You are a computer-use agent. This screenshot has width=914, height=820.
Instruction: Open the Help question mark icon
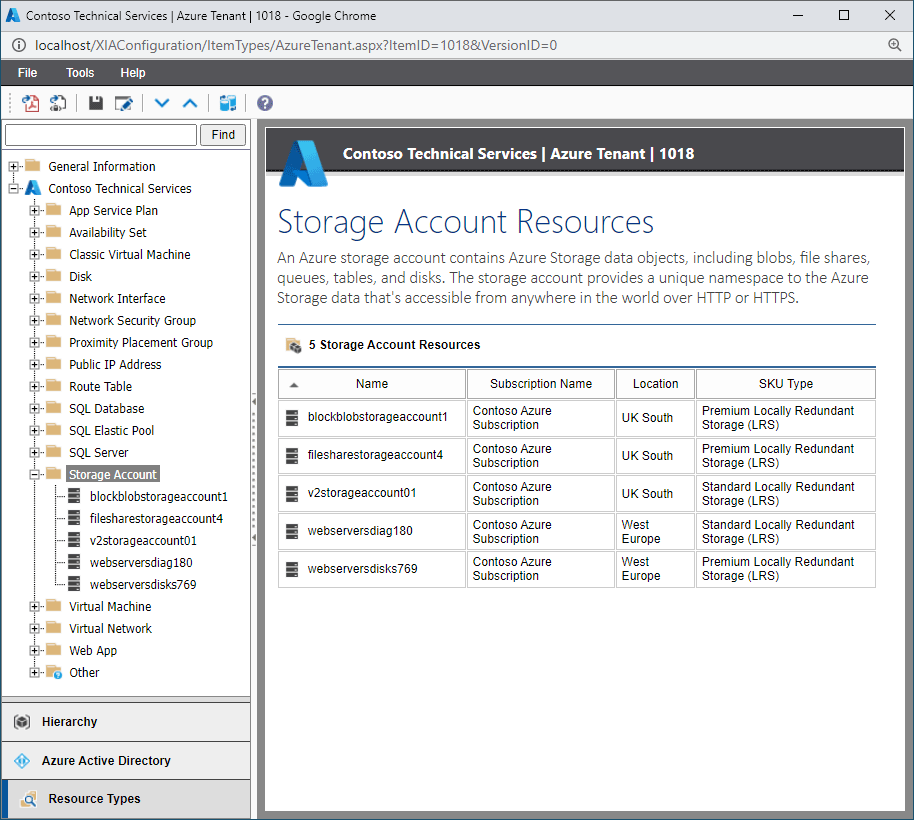click(x=265, y=103)
